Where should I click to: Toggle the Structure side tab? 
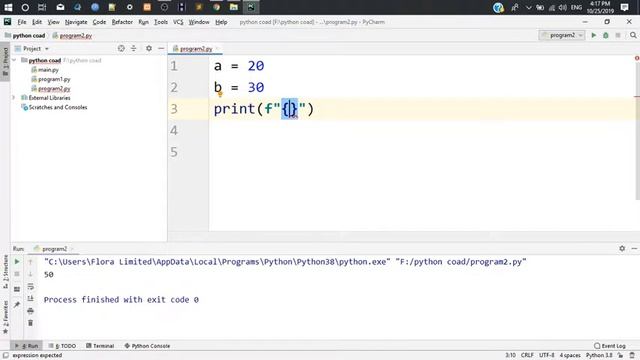pyautogui.click(x=5, y=271)
